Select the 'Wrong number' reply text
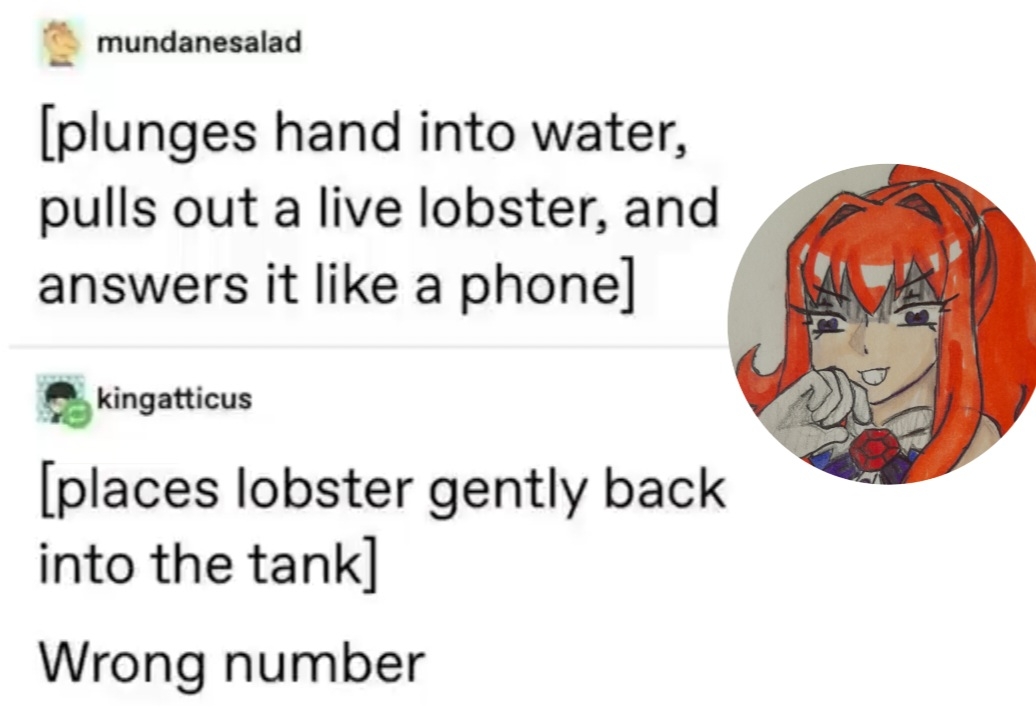Viewport: 1036px width, 720px height. pos(232,663)
